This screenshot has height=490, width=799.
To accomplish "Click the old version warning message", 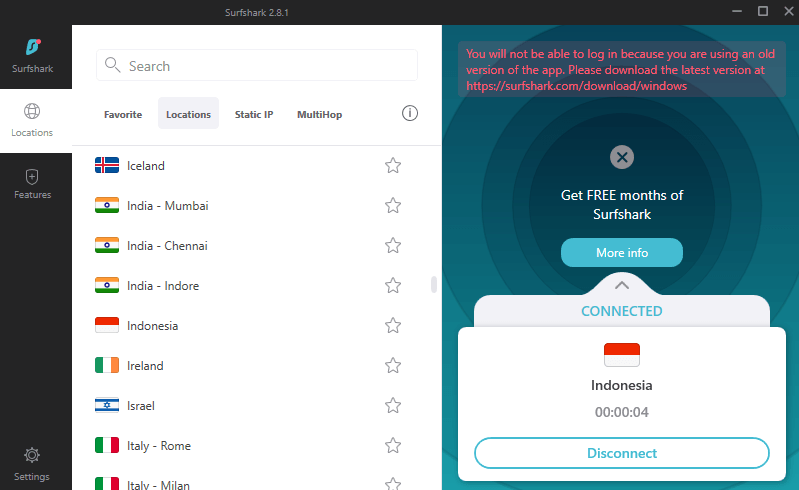I will [x=622, y=69].
